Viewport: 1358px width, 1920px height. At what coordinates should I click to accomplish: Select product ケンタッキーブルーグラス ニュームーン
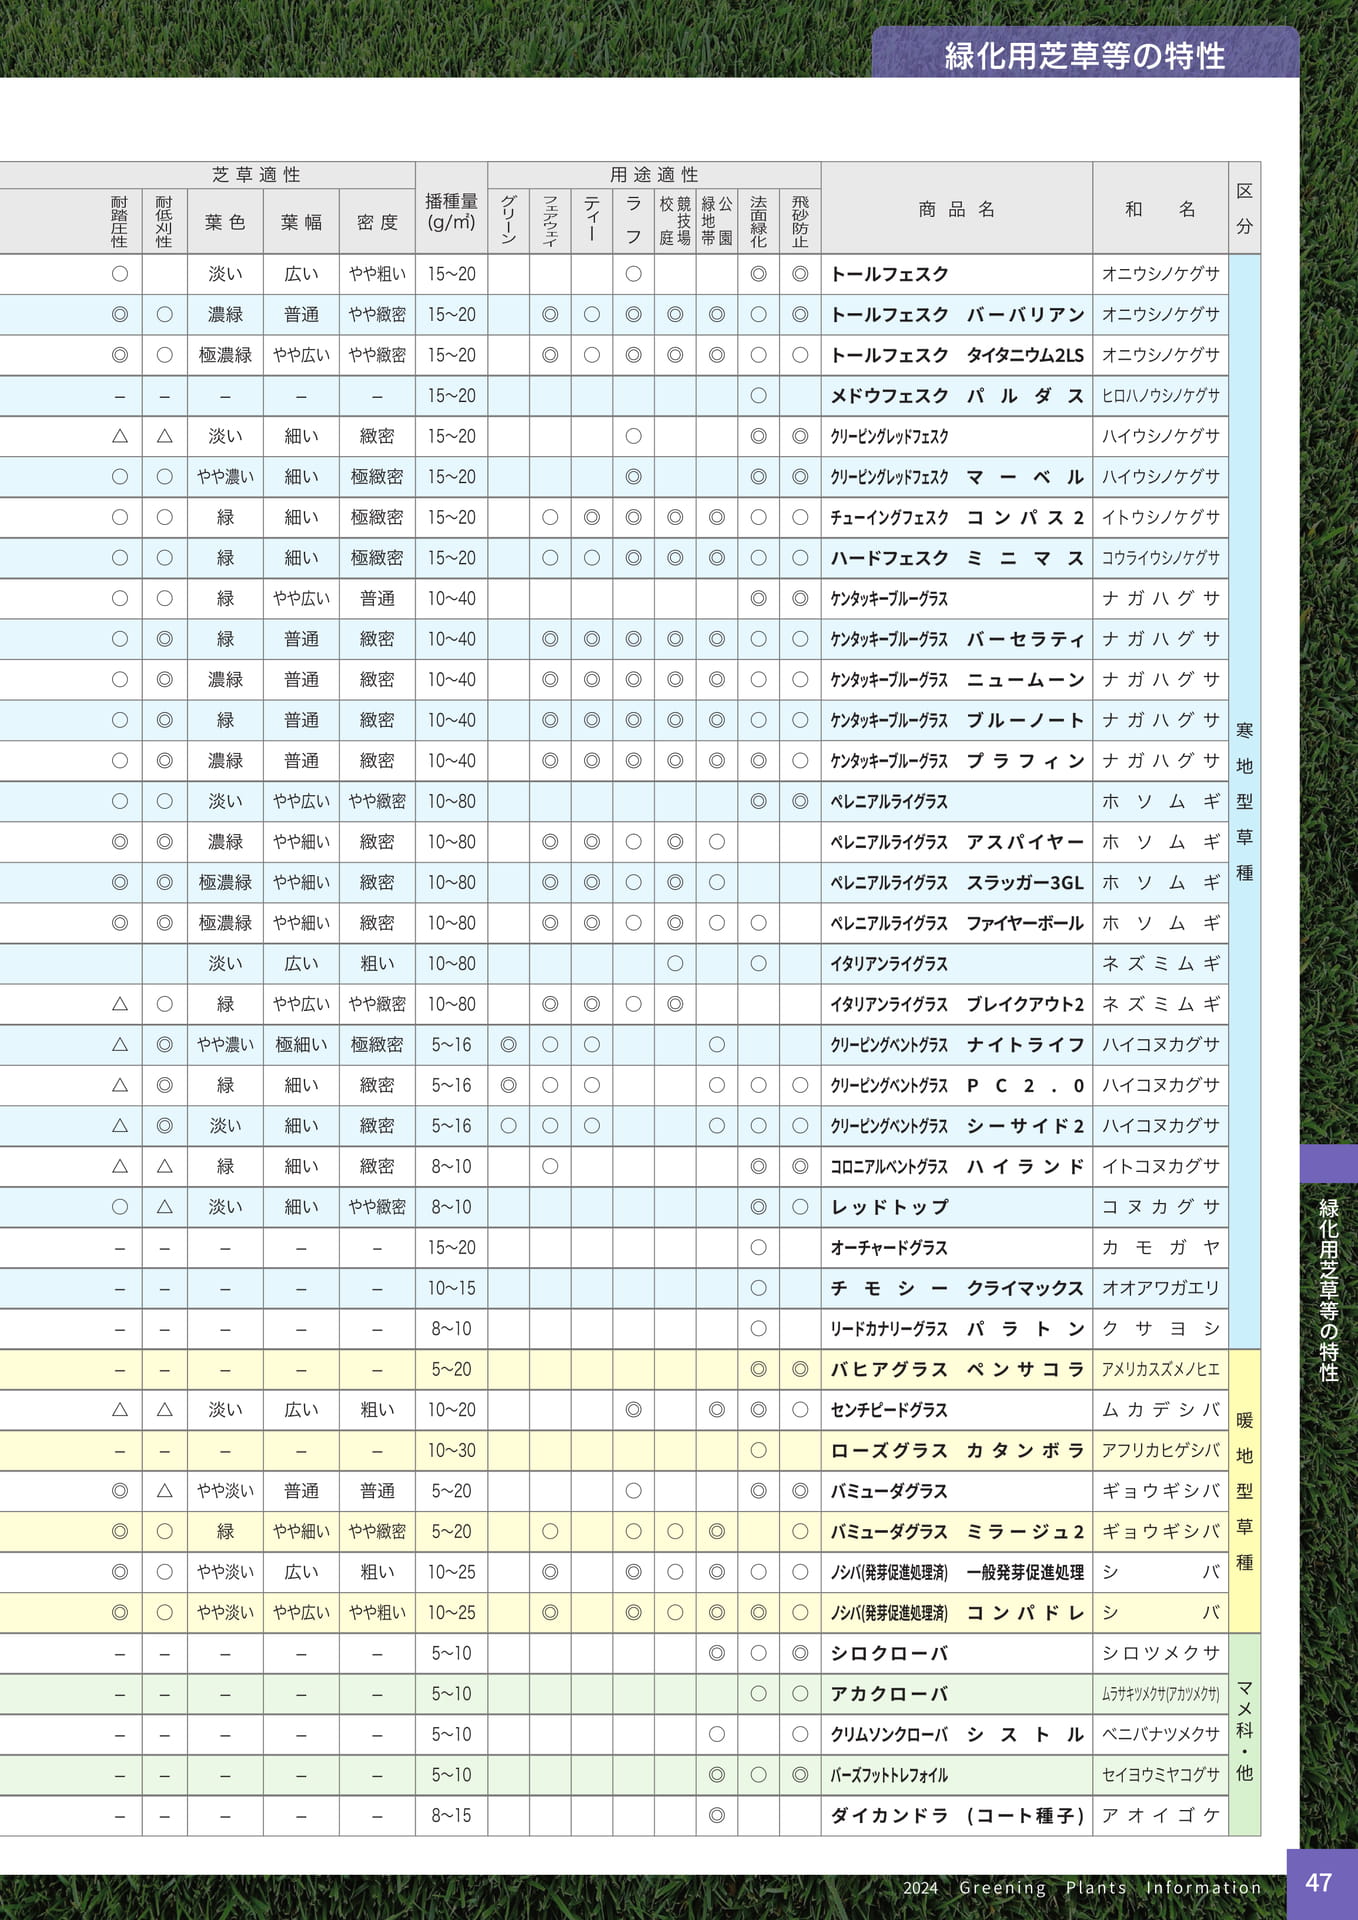pos(957,680)
